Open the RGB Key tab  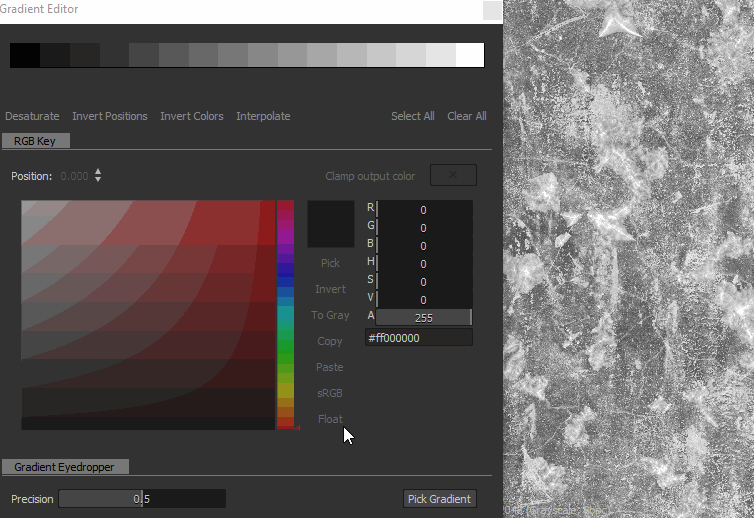click(36, 141)
